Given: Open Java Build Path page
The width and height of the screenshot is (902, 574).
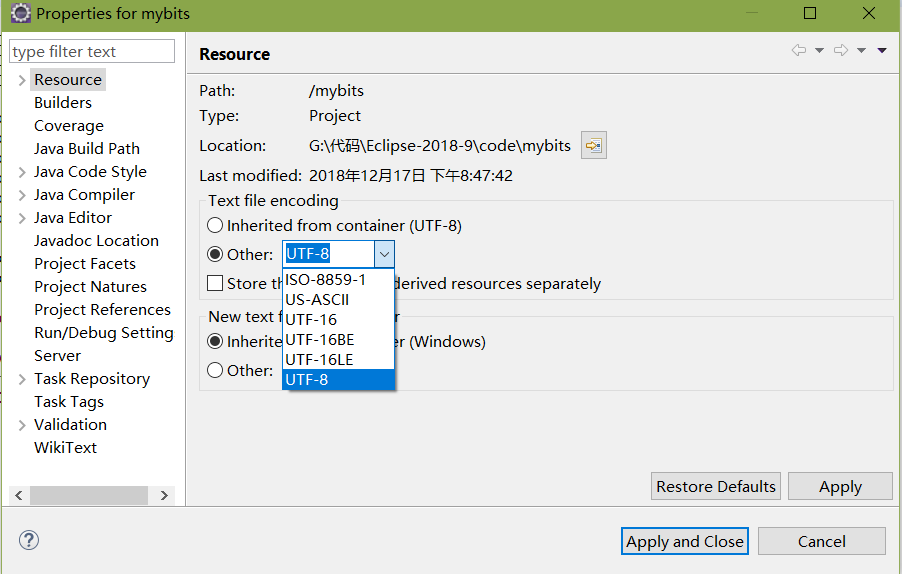Looking at the screenshot, I should pos(87,148).
